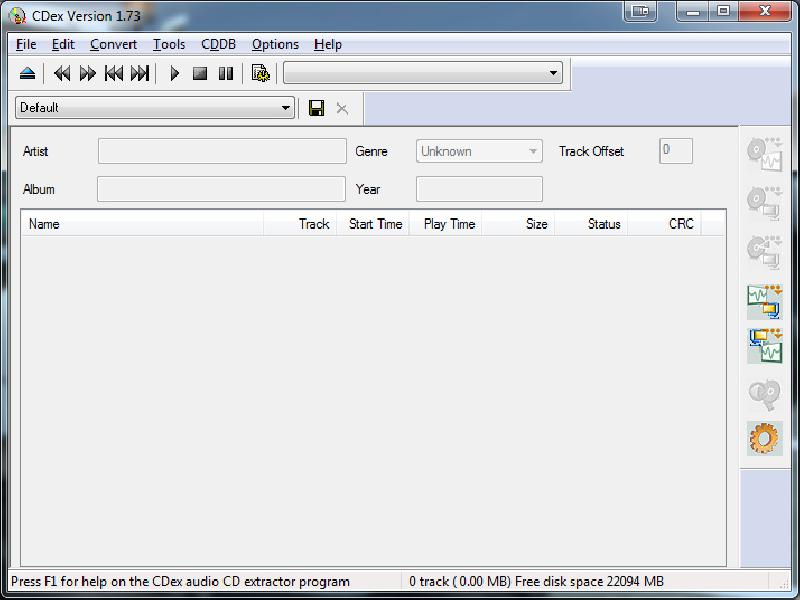Image resolution: width=800 pixels, height=600 pixels.
Task: Click the CDex application icon in the title bar
Action: (x=17, y=16)
